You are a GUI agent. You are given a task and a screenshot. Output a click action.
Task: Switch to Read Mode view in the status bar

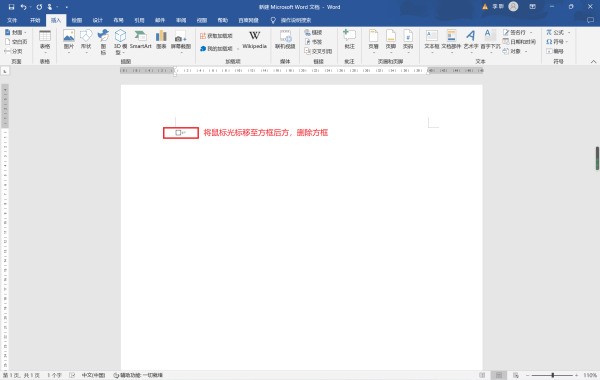(x=482, y=375)
